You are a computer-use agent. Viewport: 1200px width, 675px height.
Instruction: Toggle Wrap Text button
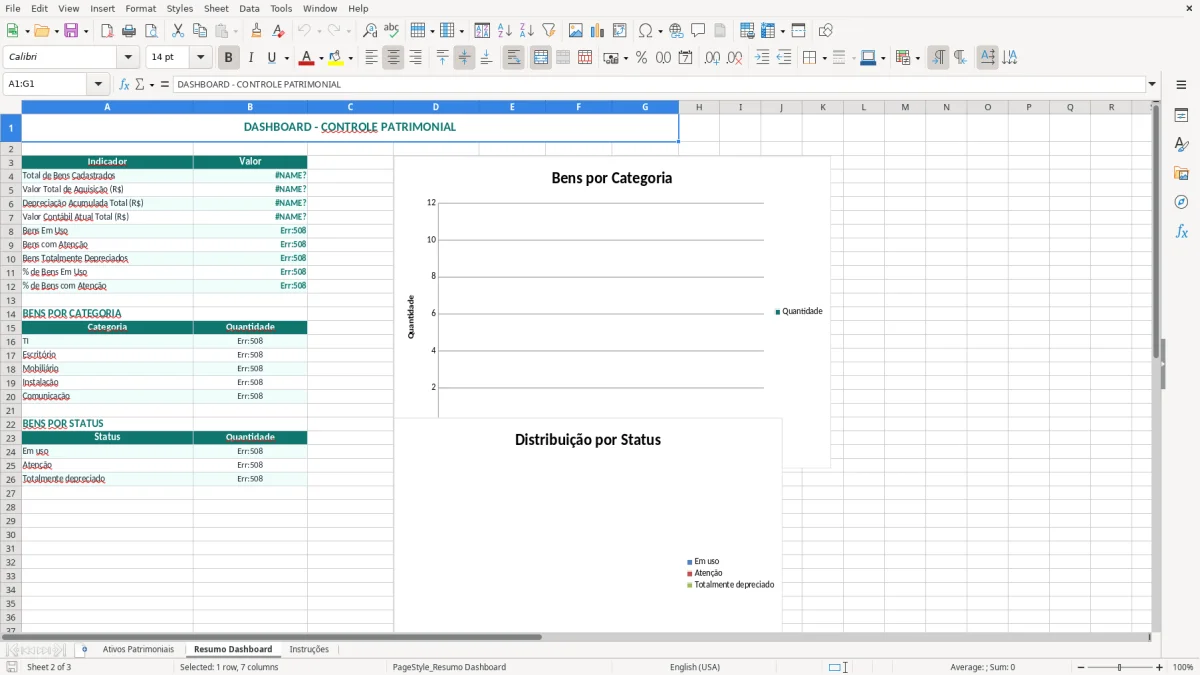[x=513, y=58]
